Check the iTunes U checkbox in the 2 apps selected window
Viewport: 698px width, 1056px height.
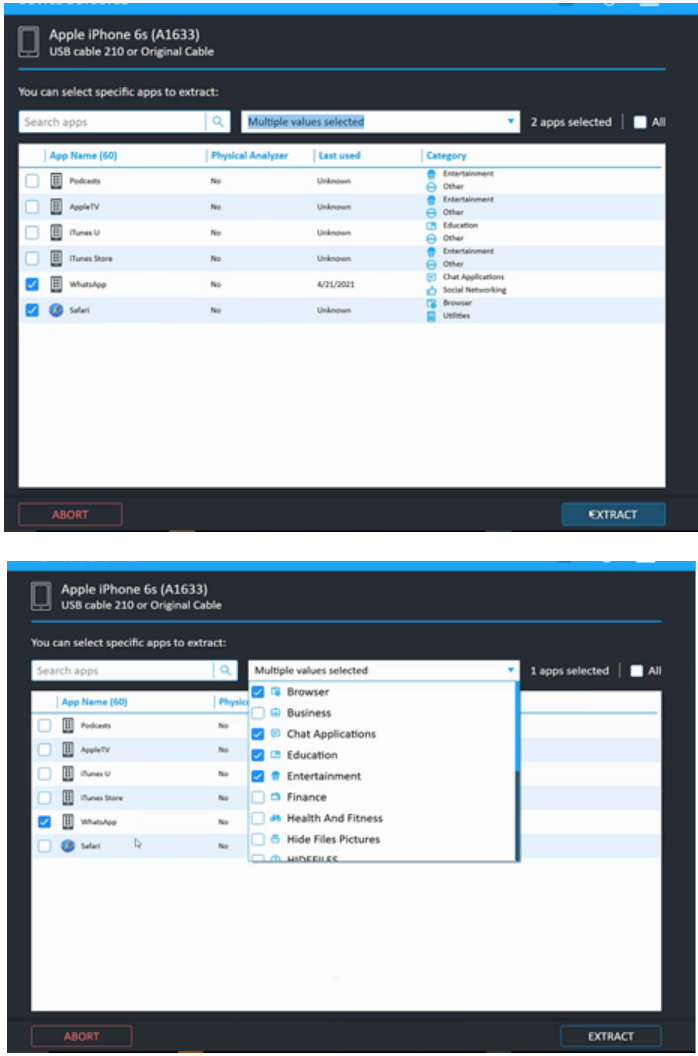coord(32,232)
